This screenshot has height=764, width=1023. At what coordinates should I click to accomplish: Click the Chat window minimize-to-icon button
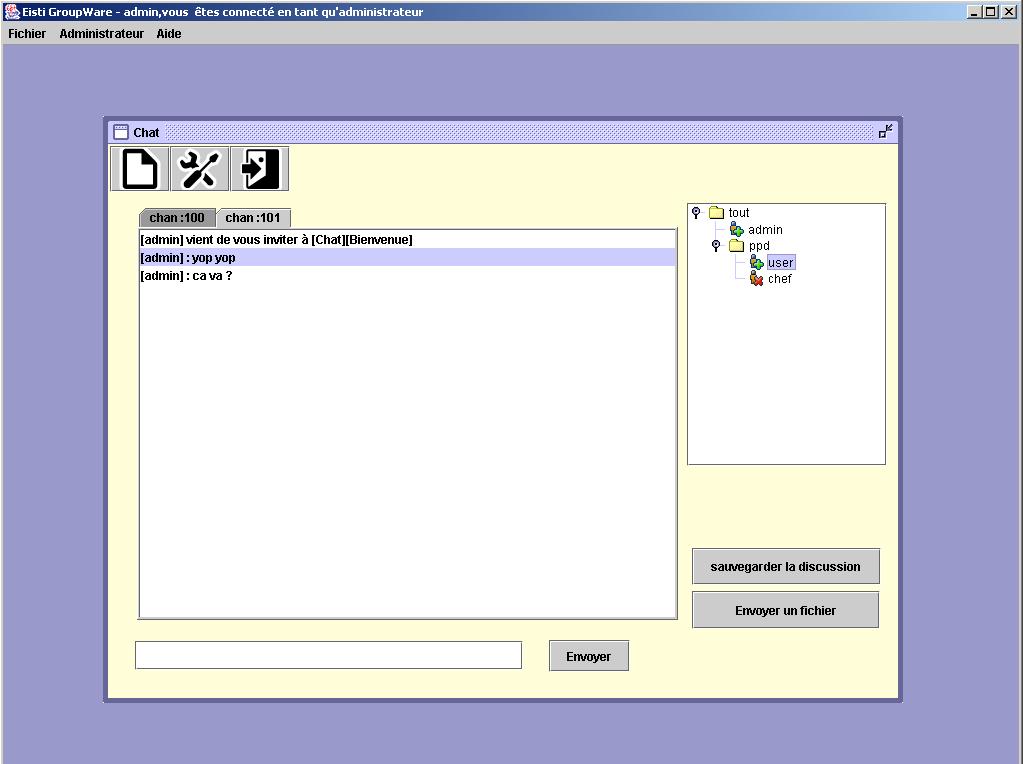click(x=885, y=132)
